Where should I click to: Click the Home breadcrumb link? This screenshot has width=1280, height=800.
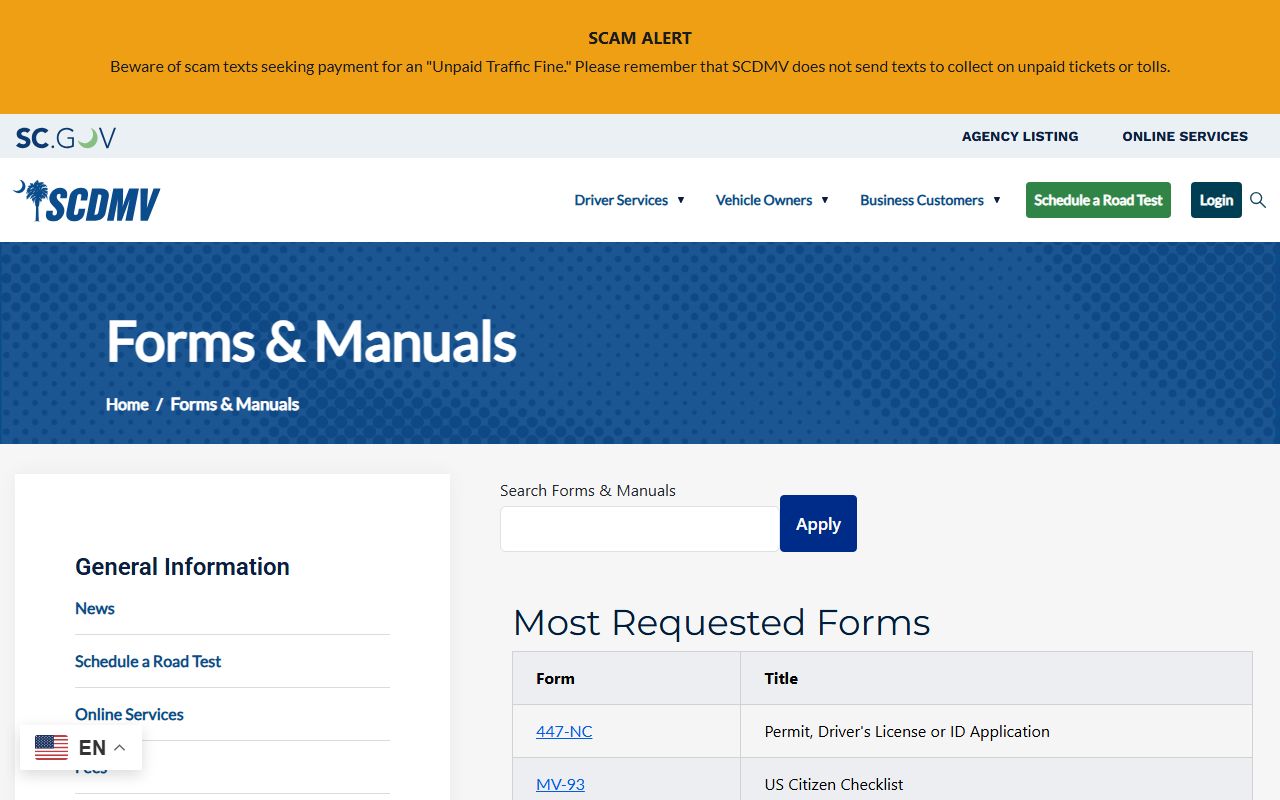tap(127, 404)
